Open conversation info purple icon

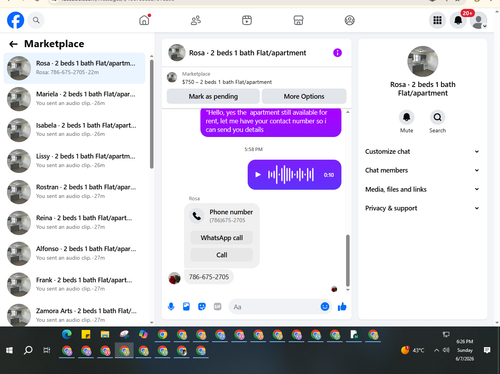(x=337, y=53)
